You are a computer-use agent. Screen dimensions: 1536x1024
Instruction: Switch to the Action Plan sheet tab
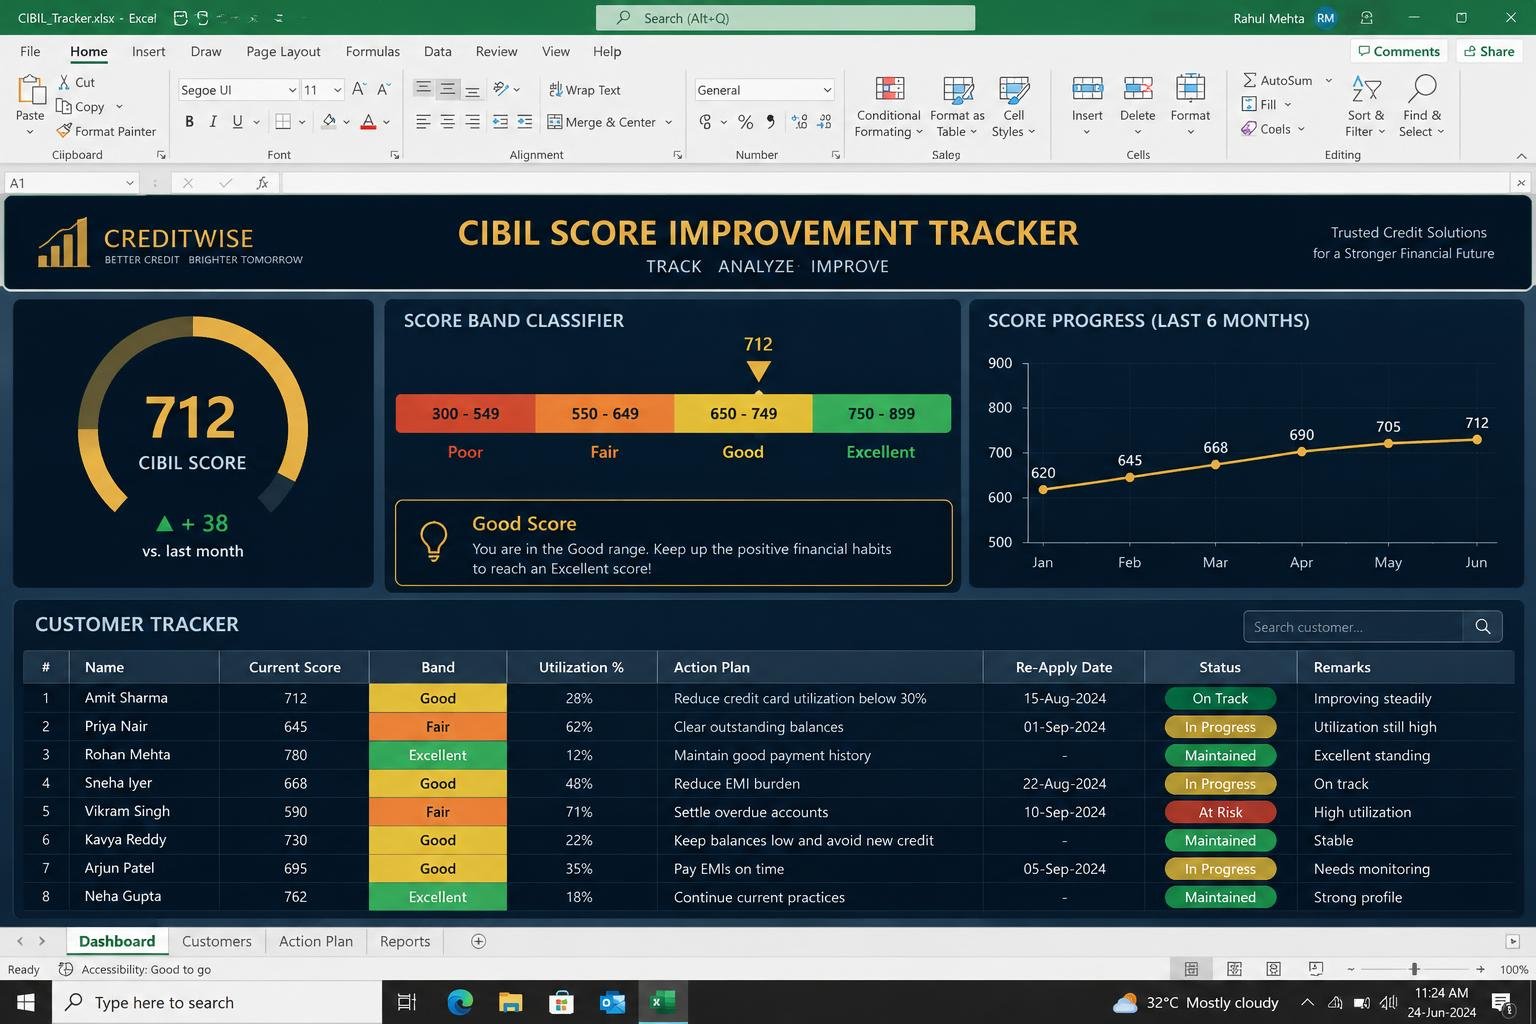point(316,941)
